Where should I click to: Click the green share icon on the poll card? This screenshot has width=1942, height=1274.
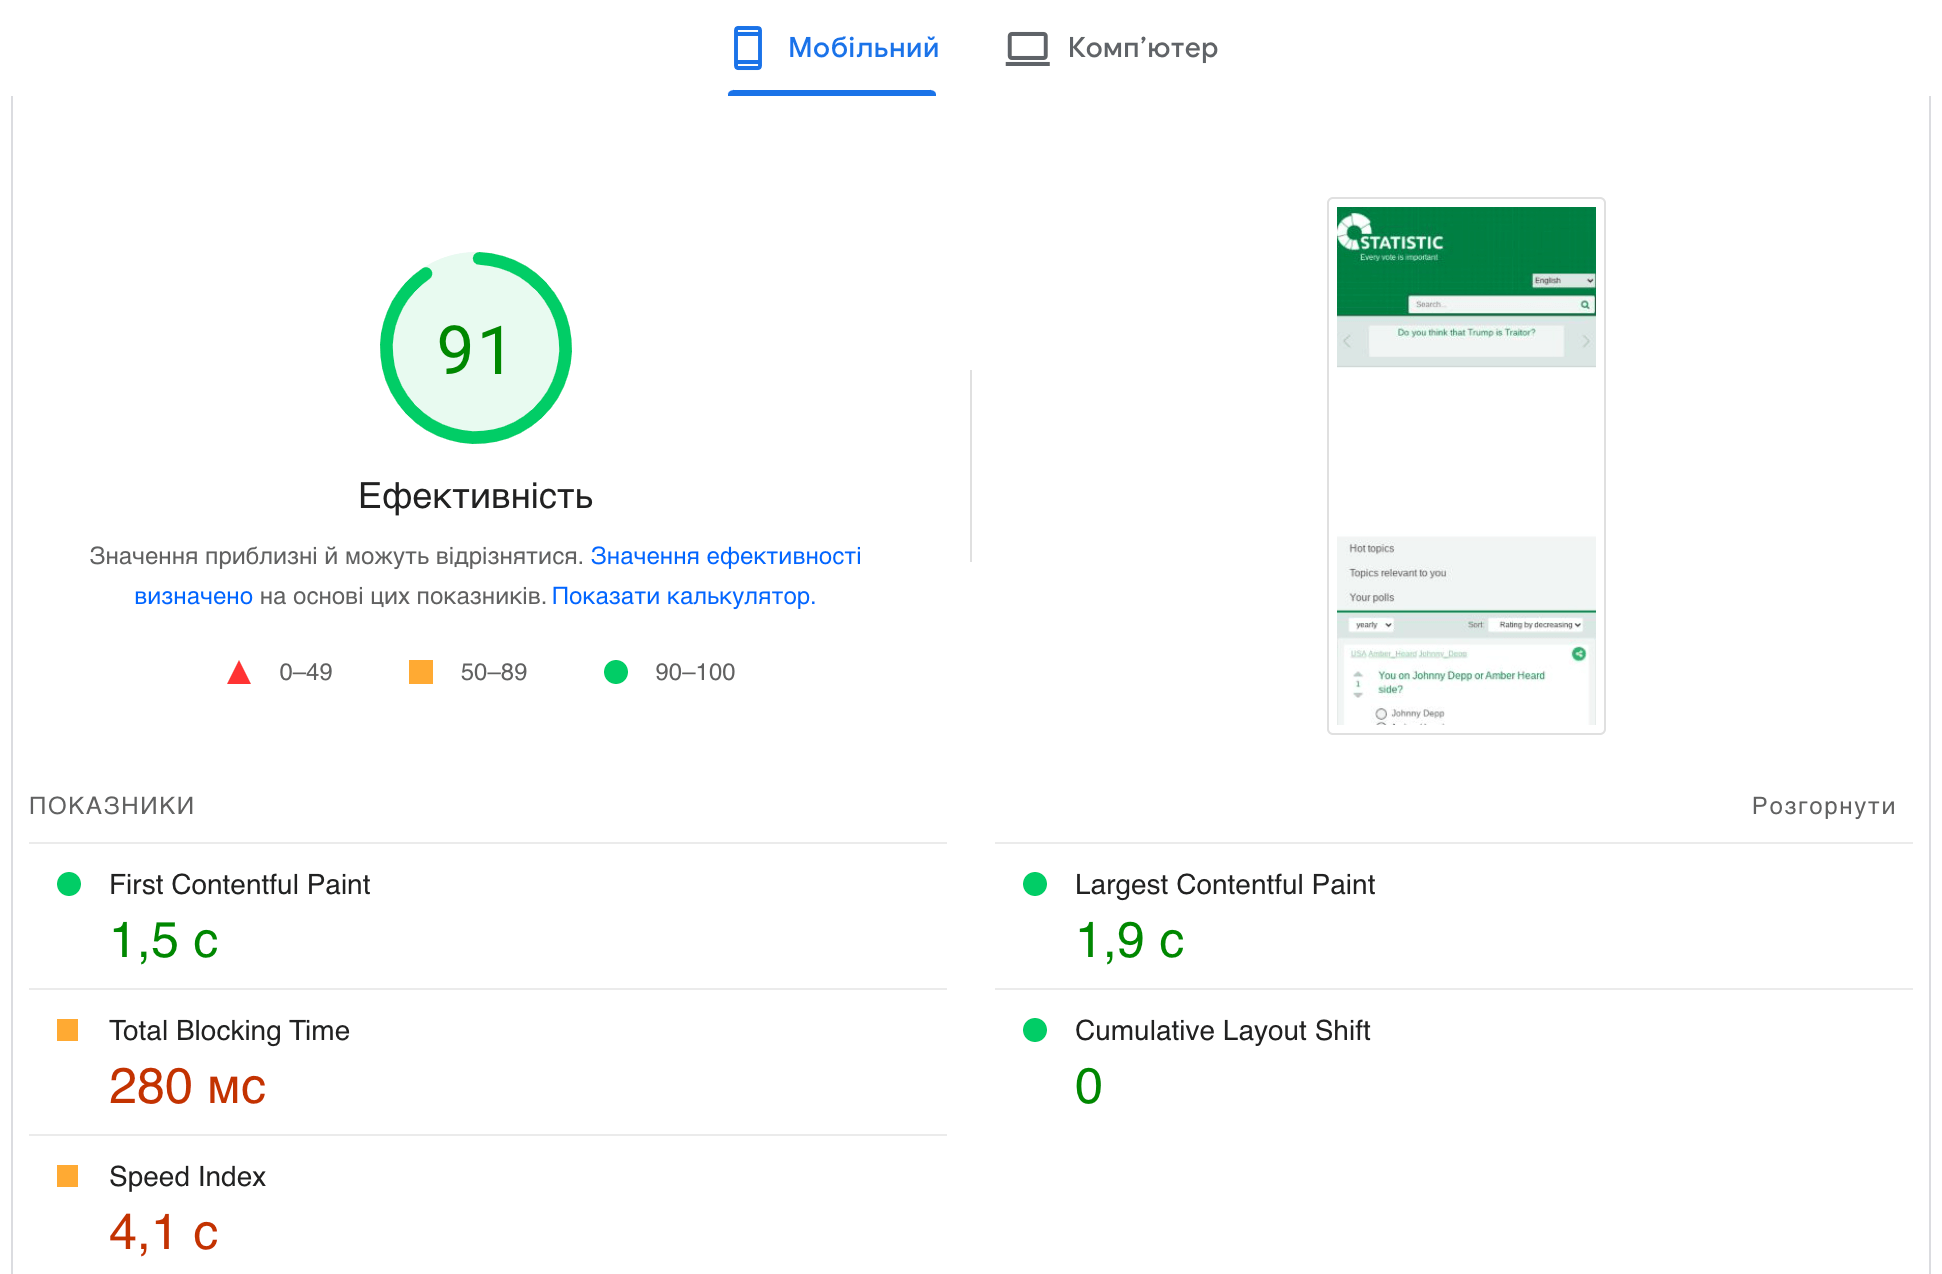(1578, 654)
